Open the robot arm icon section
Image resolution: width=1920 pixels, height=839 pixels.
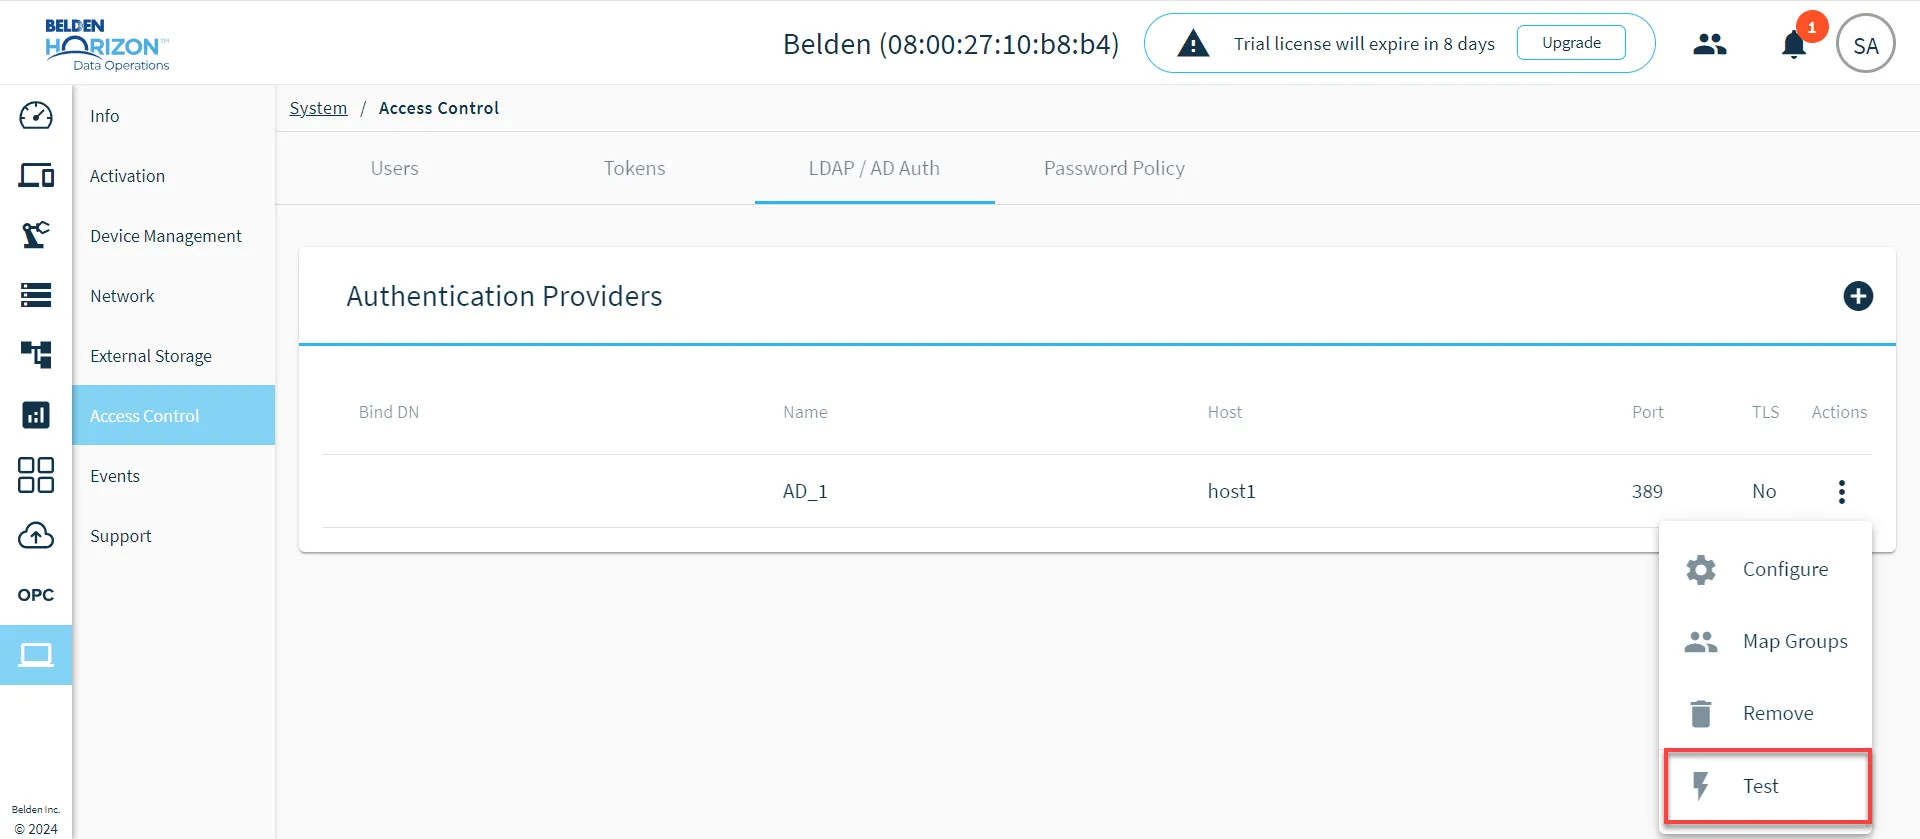pyautogui.click(x=36, y=235)
